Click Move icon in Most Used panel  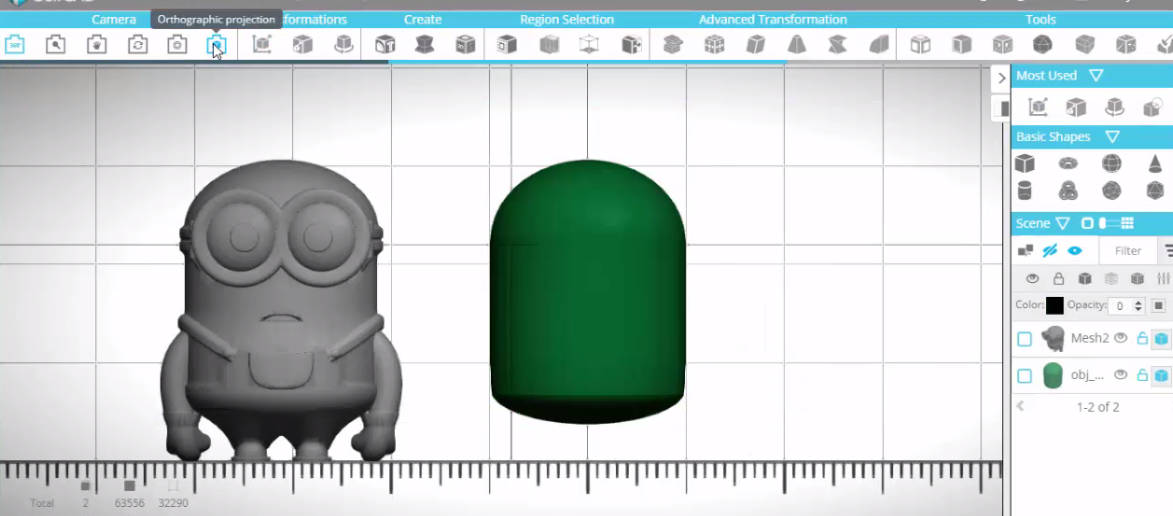(x=1038, y=107)
